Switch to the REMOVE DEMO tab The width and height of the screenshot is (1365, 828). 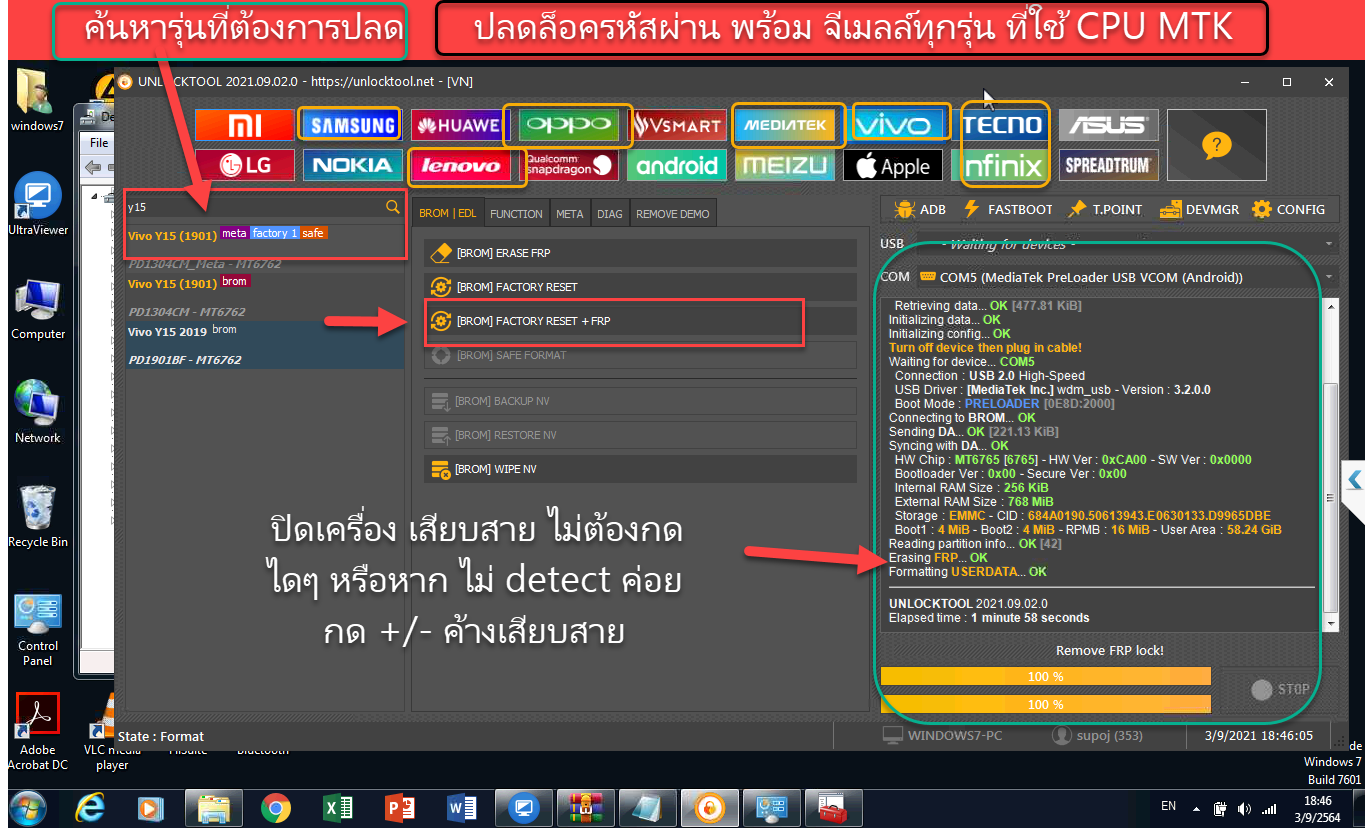[672, 213]
